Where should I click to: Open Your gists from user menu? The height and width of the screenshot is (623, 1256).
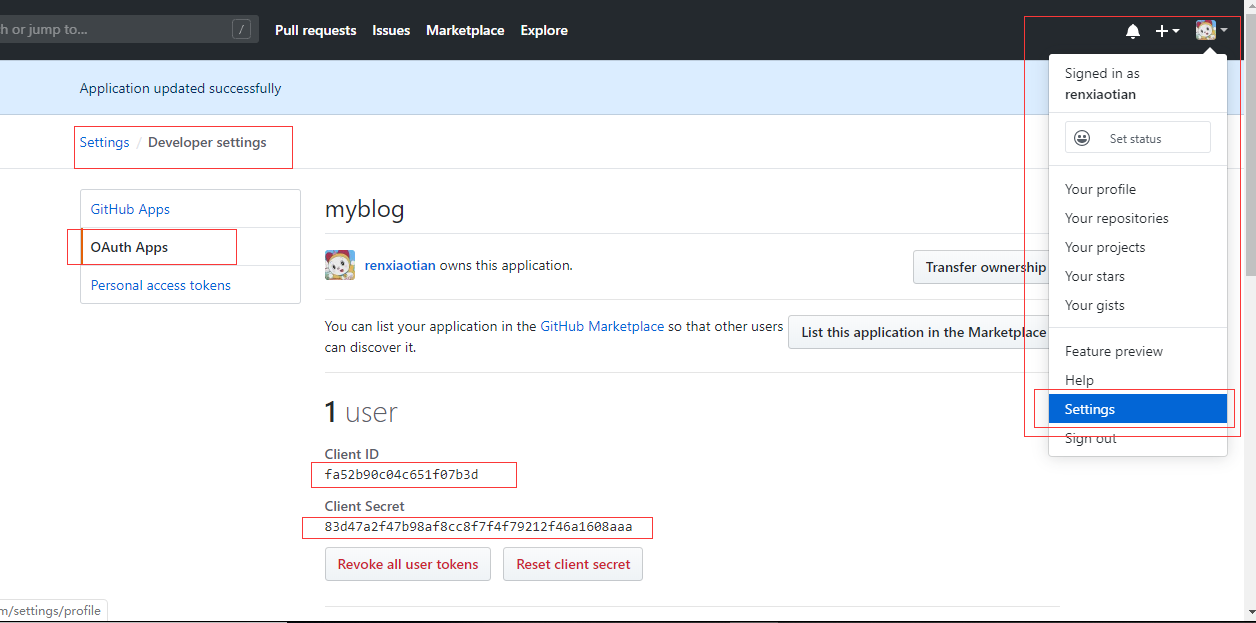tap(1138, 305)
